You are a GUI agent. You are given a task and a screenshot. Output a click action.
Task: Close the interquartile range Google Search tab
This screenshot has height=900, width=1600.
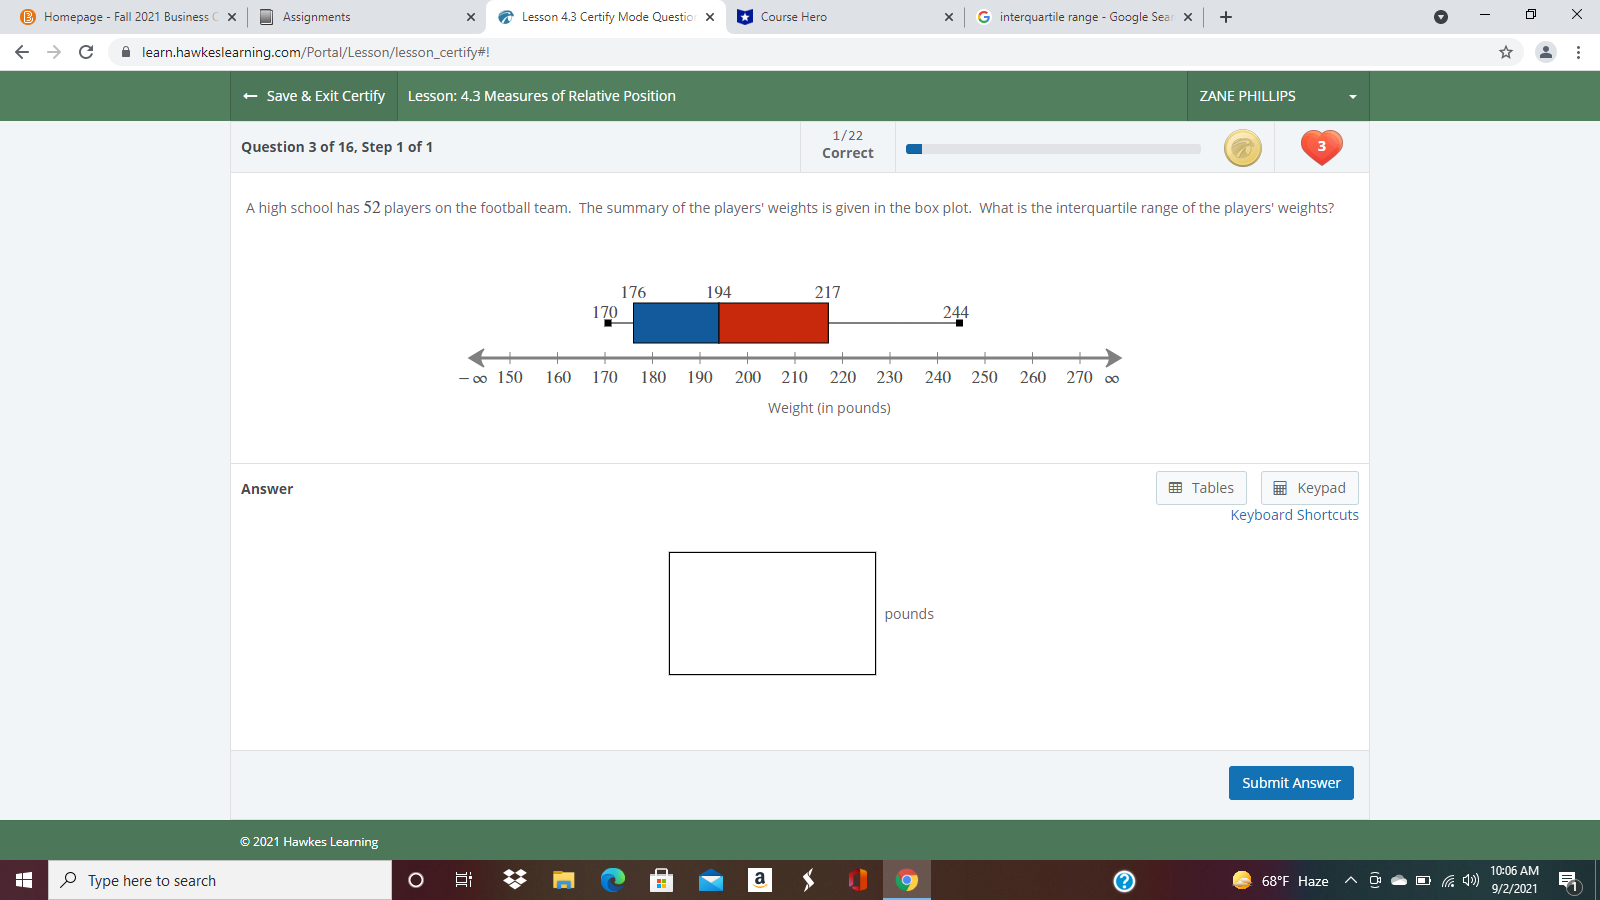[1188, 17]
